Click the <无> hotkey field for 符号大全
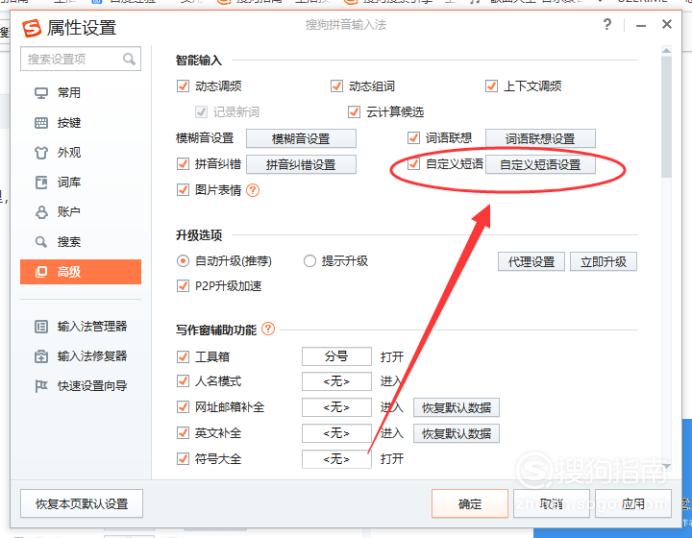This screenshot has width=692, height=538. 337,459
